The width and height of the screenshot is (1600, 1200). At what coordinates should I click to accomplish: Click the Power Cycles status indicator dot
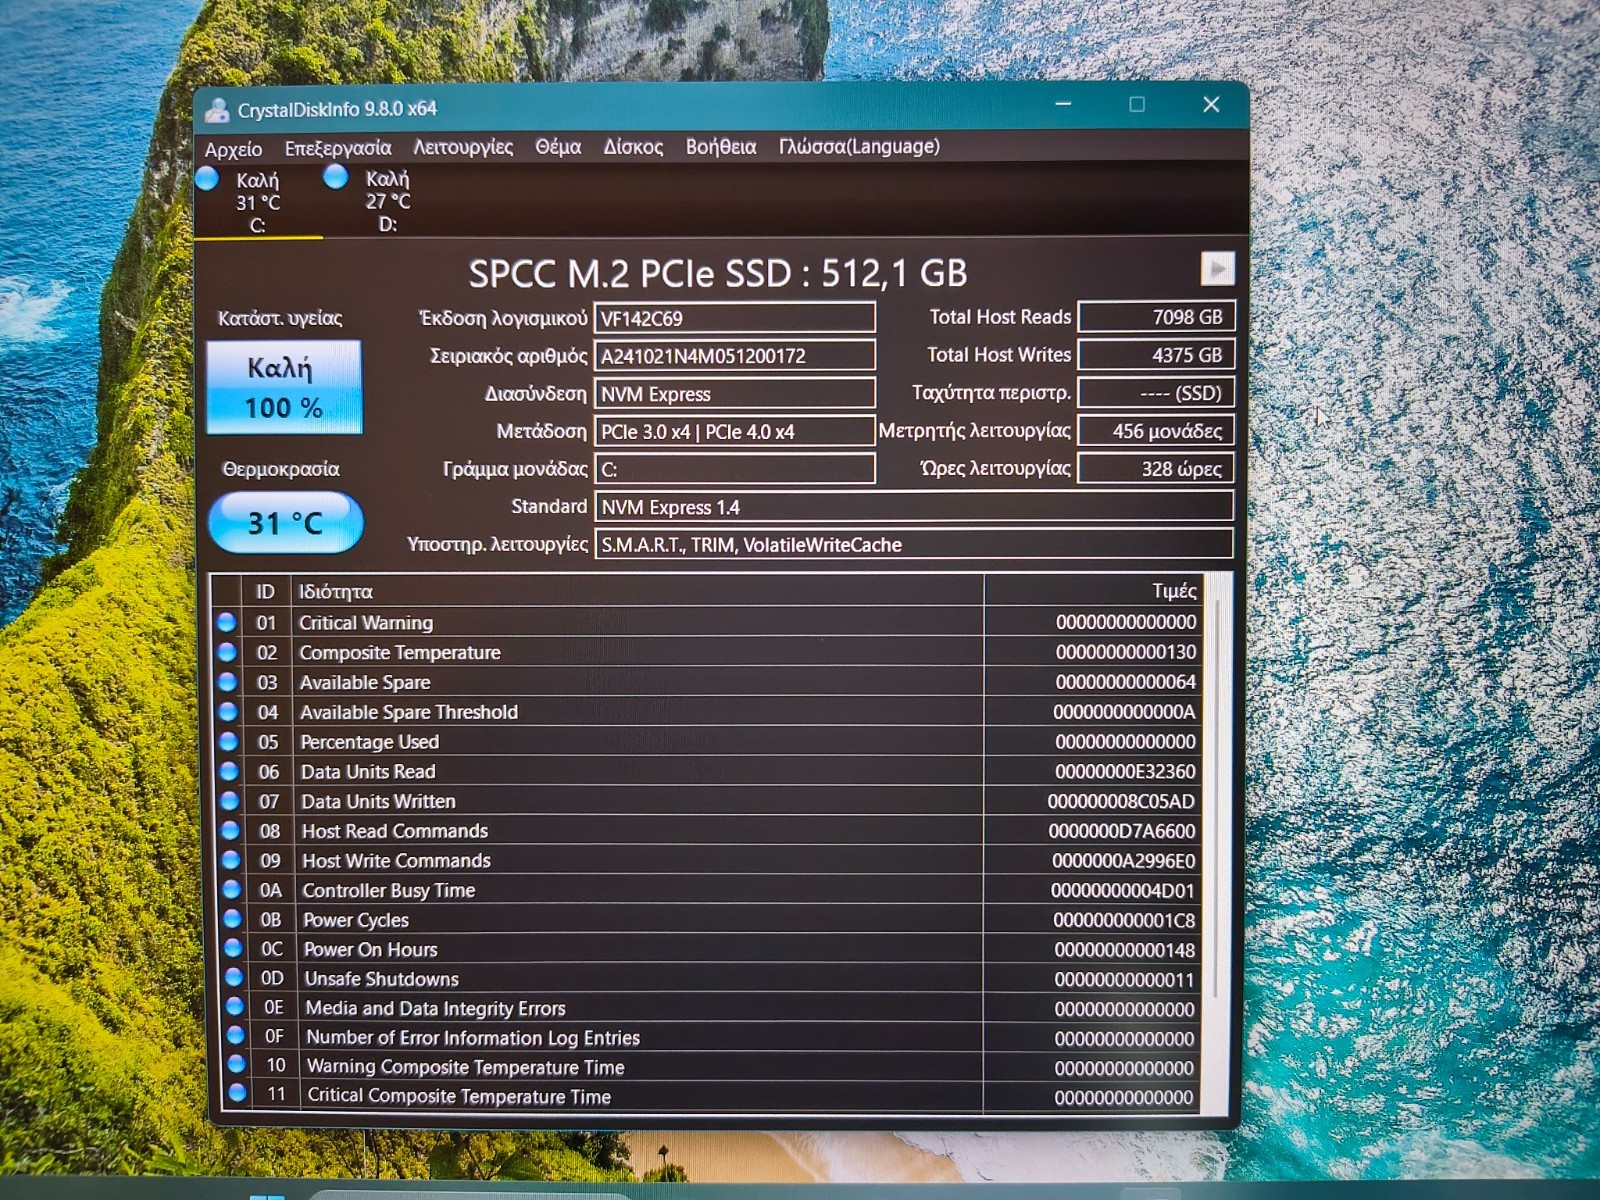(x=232, y=918)
